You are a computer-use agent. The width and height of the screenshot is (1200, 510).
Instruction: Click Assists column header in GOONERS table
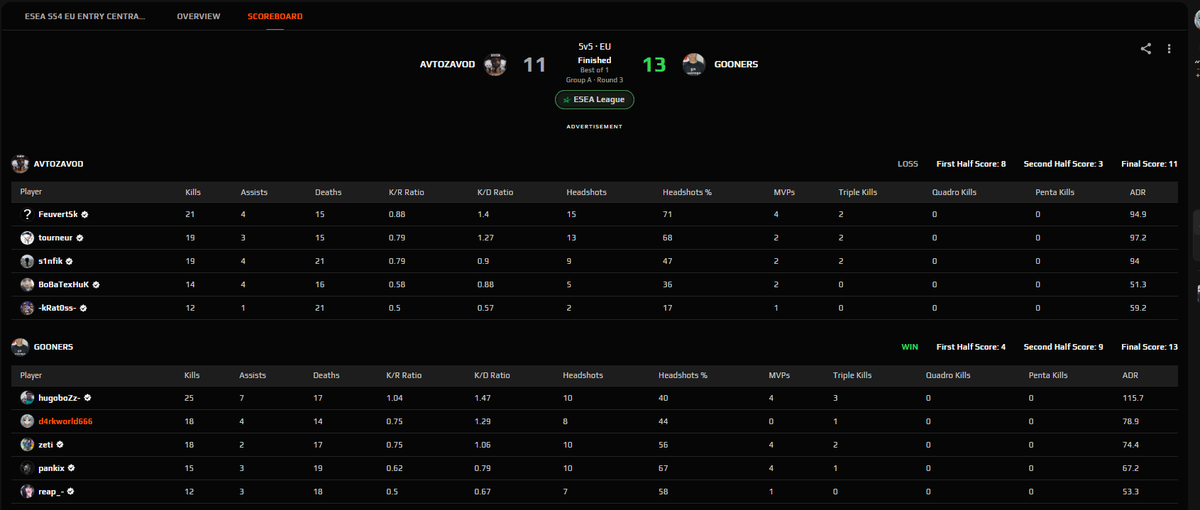tap(254, 375)
